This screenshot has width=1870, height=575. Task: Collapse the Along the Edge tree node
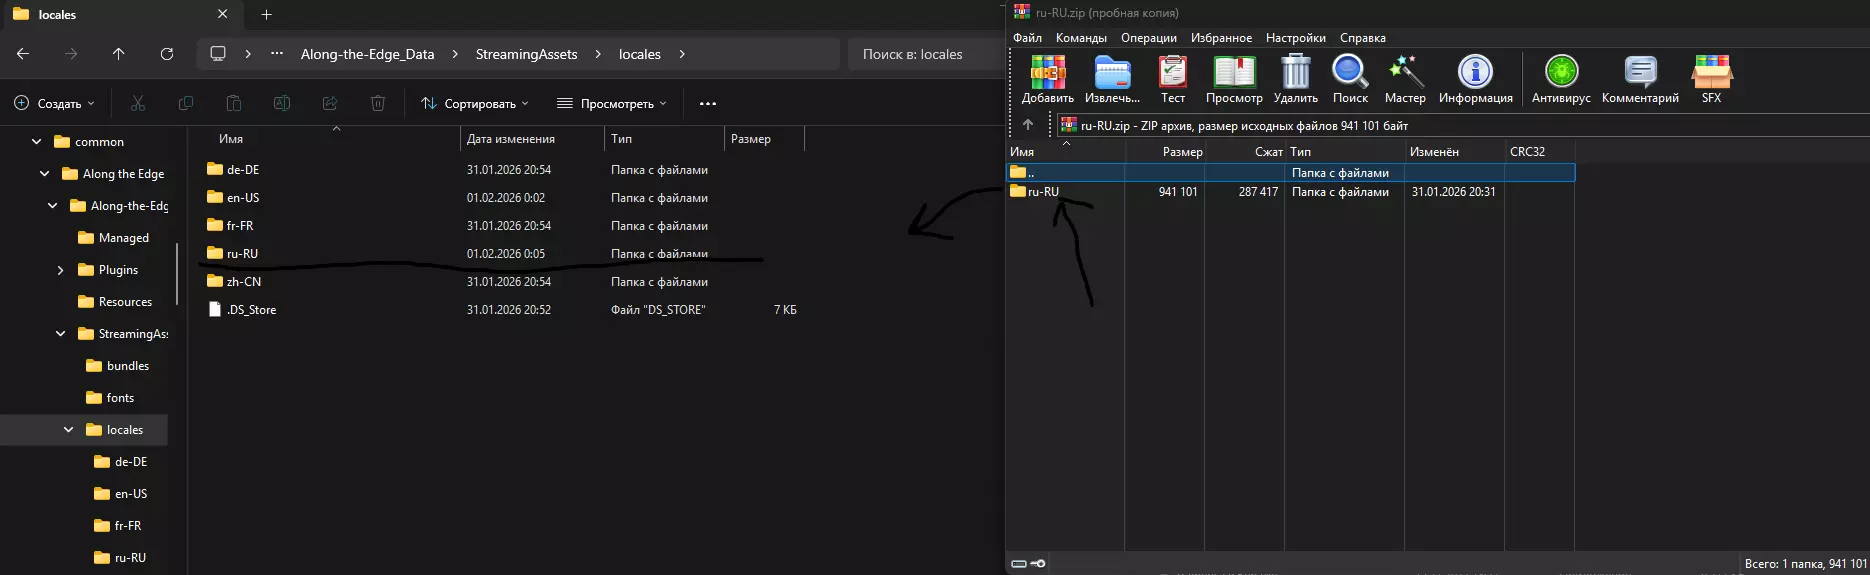[x=45, y=174]
